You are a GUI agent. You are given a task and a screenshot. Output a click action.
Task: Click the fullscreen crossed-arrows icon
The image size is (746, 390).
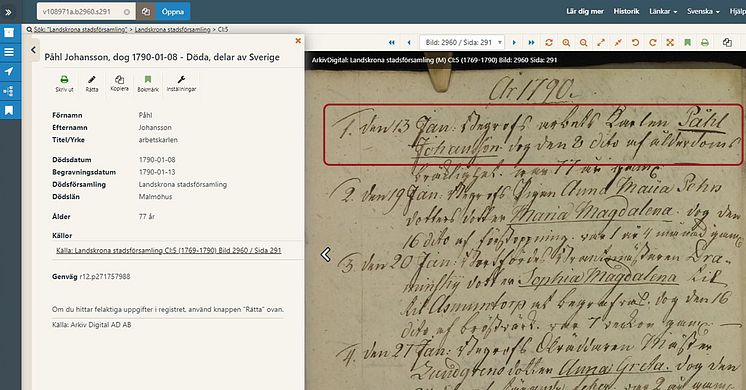coord(670,42)
